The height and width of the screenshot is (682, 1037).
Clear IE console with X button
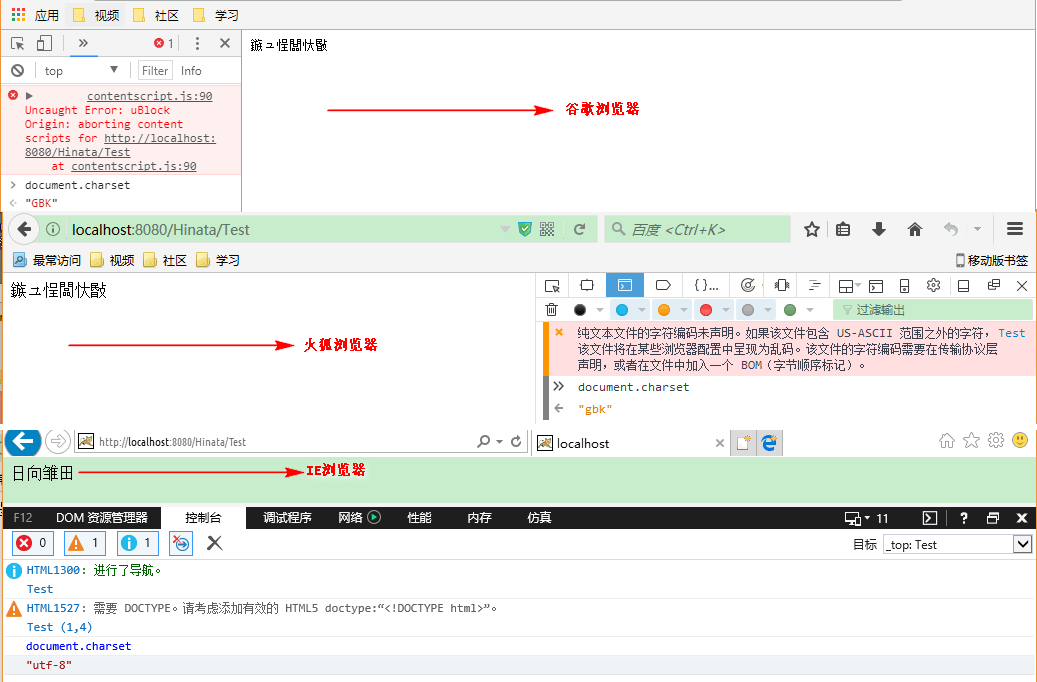pyautogui.click(x=214, y=544)
